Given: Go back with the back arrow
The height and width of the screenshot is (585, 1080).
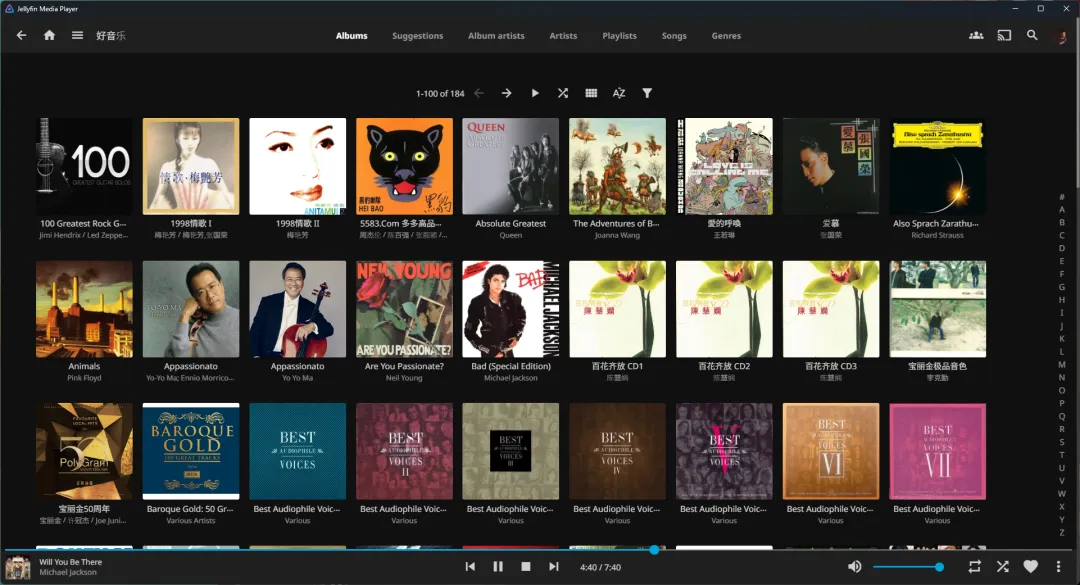Looking at the screenshot, I should pyautogui.click(x=21, y=35).
